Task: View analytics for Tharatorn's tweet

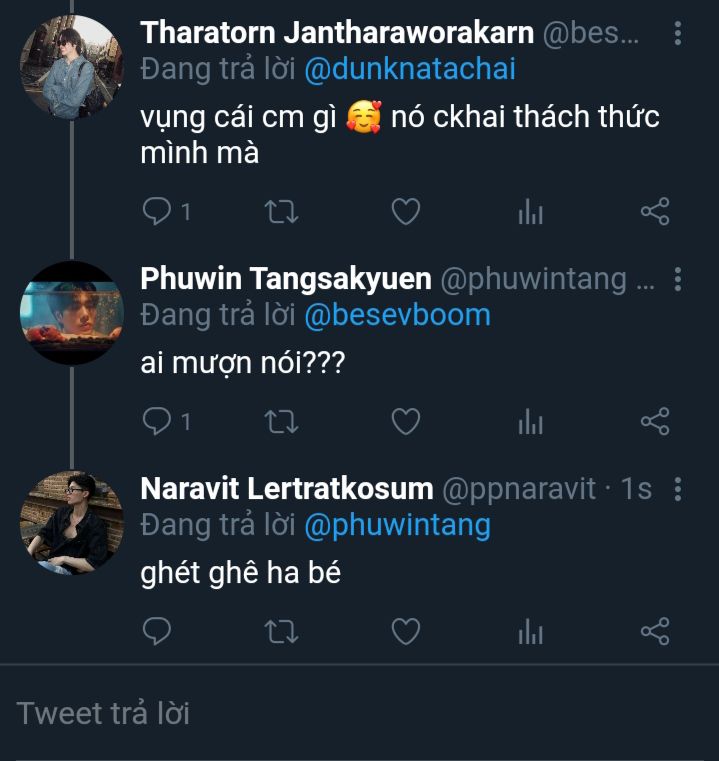Action: click(x=530, y=212)
